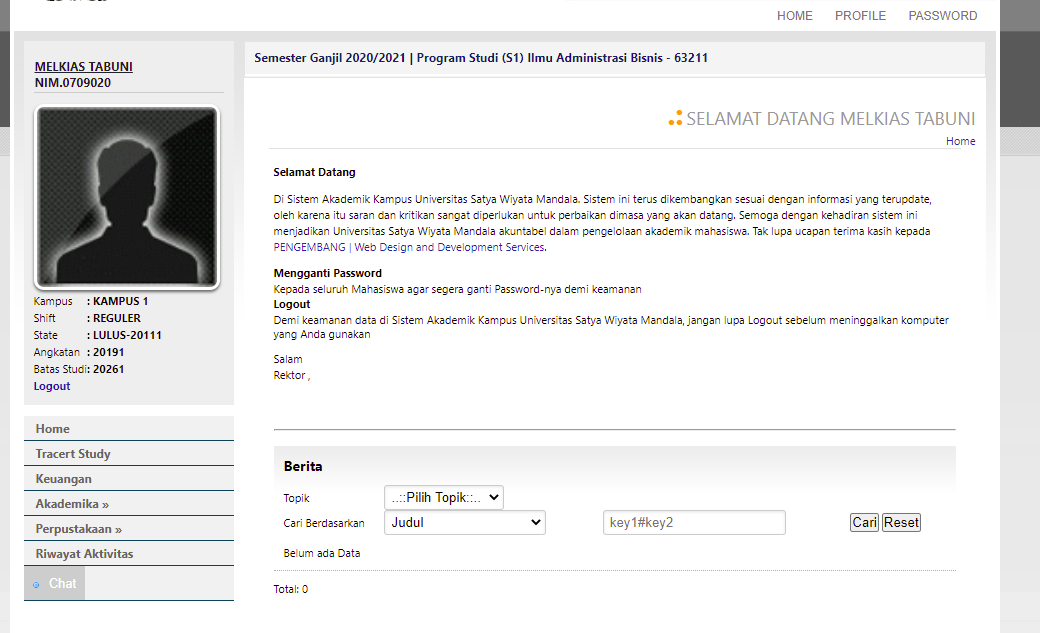Open PROFILE from top navigation
The image size is (1040, 633).
(x=860, y=16)
